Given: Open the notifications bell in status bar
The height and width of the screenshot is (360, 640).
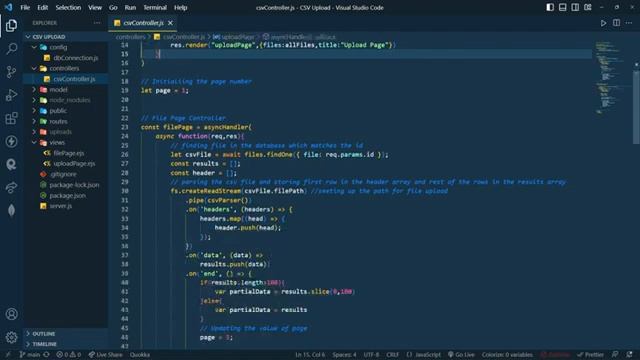Looking at the screenshot, I should pyautogui.click(x=629, y=355).
